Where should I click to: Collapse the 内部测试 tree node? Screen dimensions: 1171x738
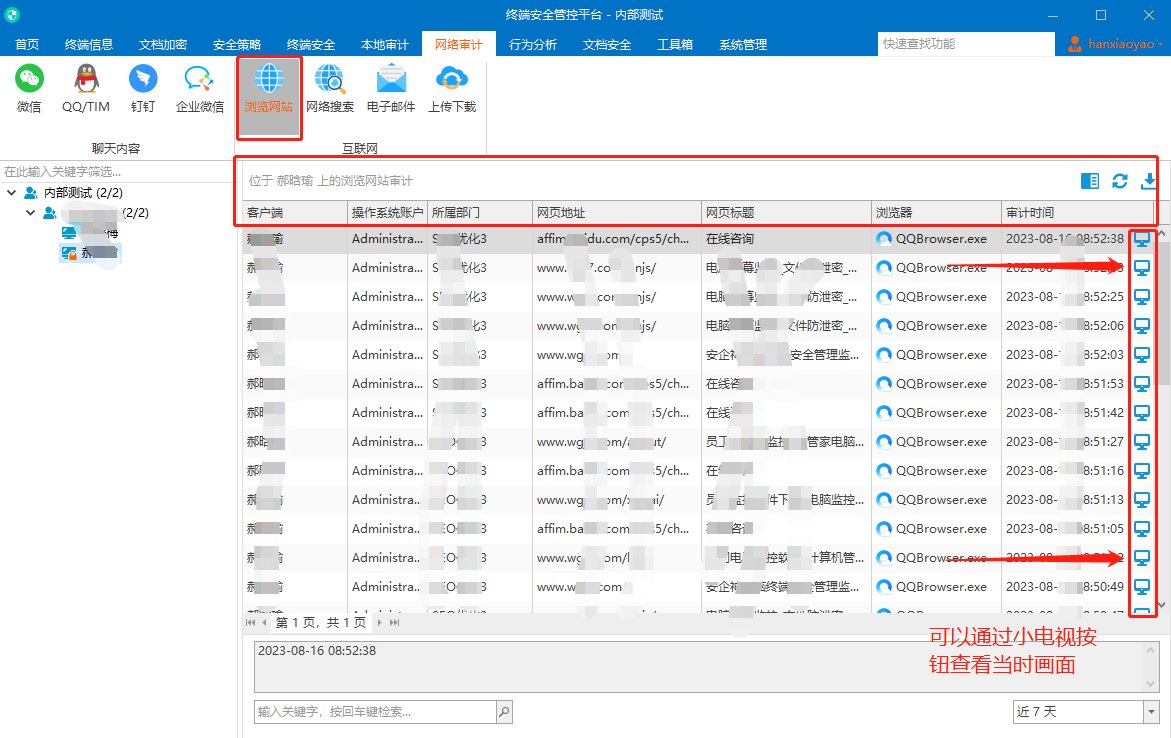(x=12, y=192)
